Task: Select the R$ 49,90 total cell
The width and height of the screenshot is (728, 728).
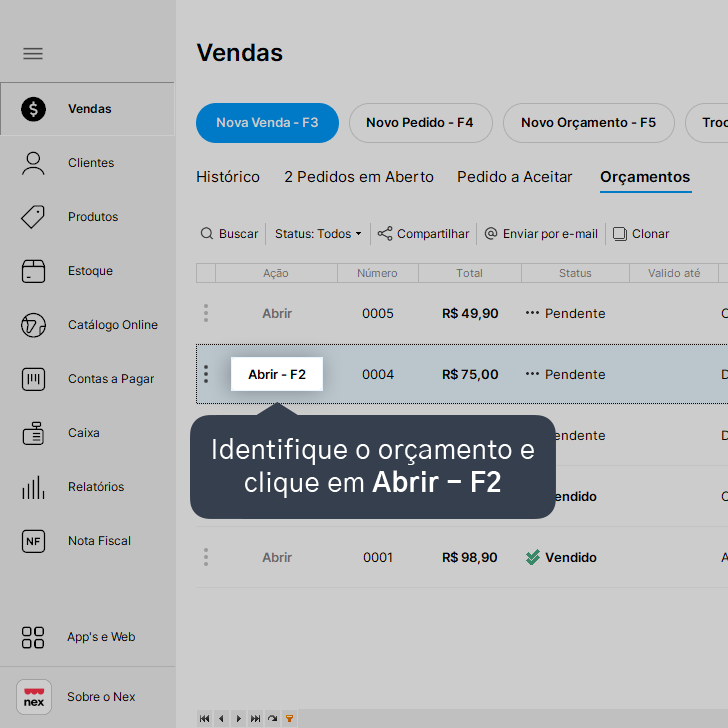Action: click(470, 313)
